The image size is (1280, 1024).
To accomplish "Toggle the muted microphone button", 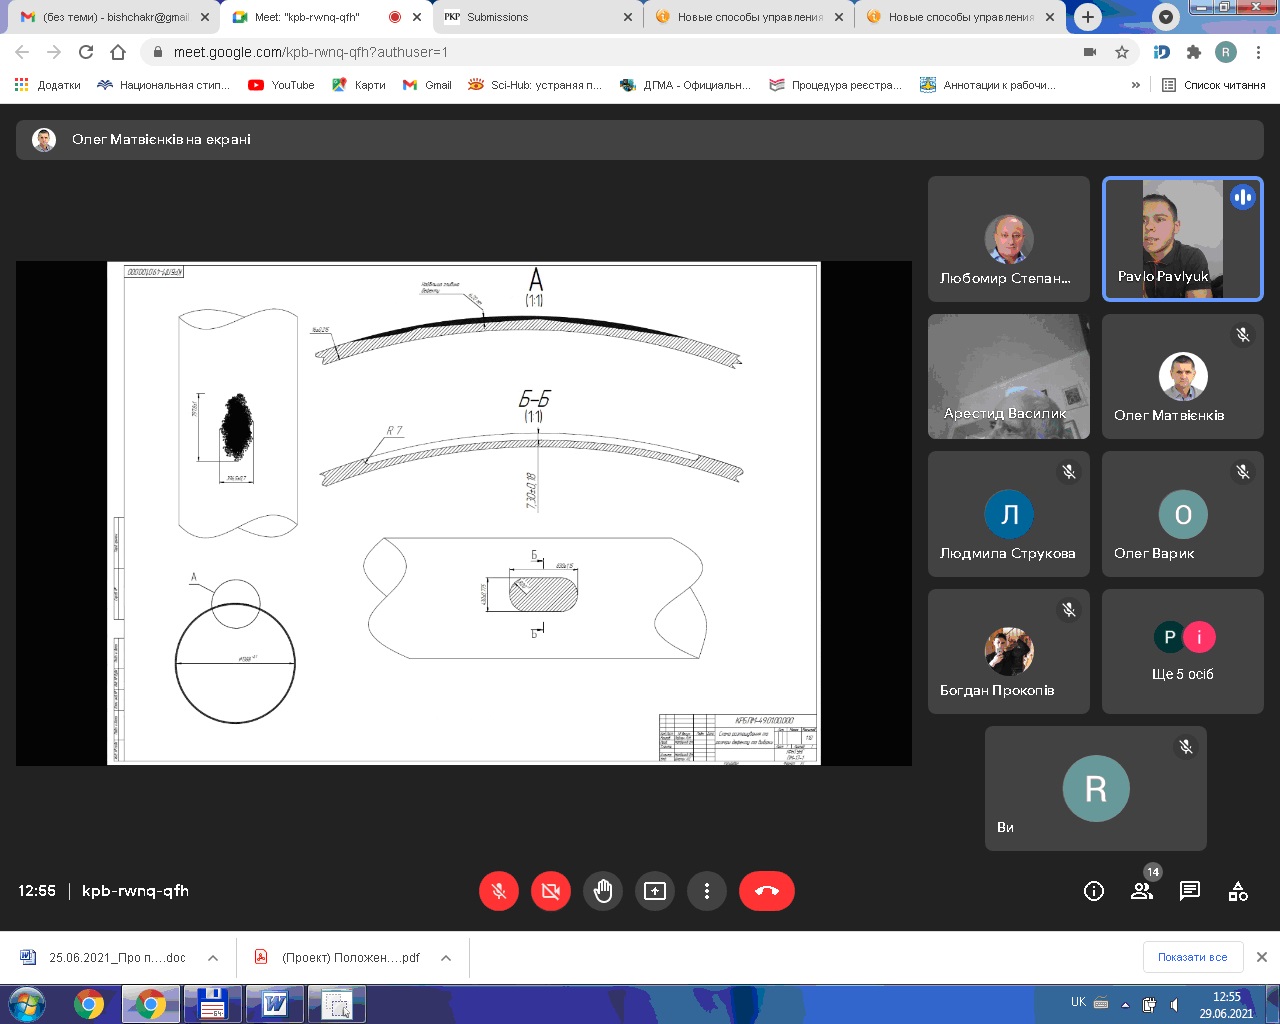I will [499, 891].
